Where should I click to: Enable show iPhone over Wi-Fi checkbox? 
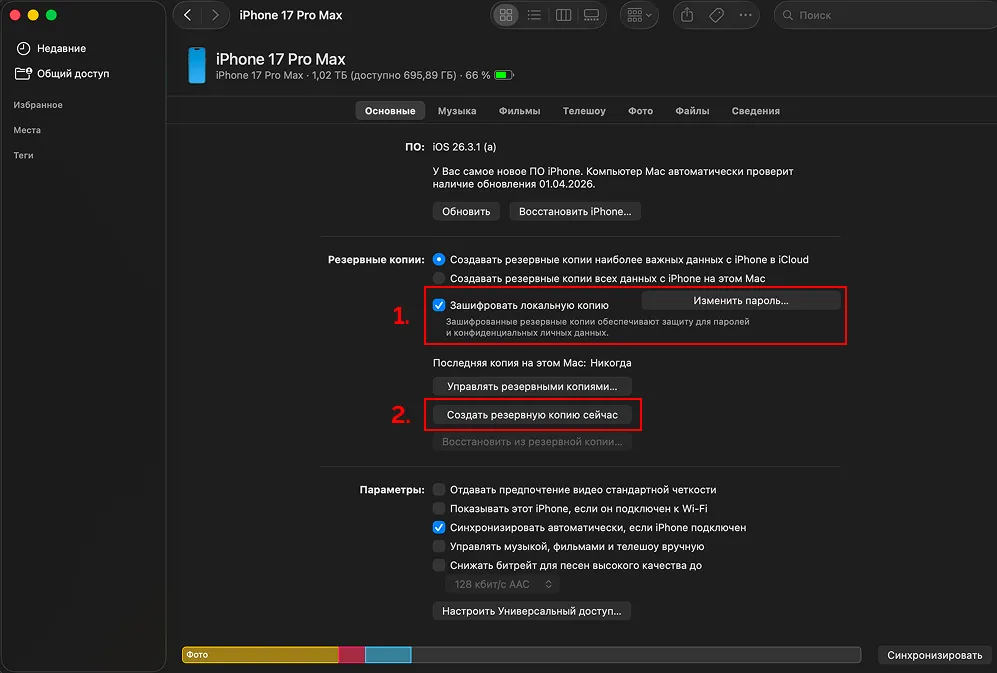click(439, 509)
